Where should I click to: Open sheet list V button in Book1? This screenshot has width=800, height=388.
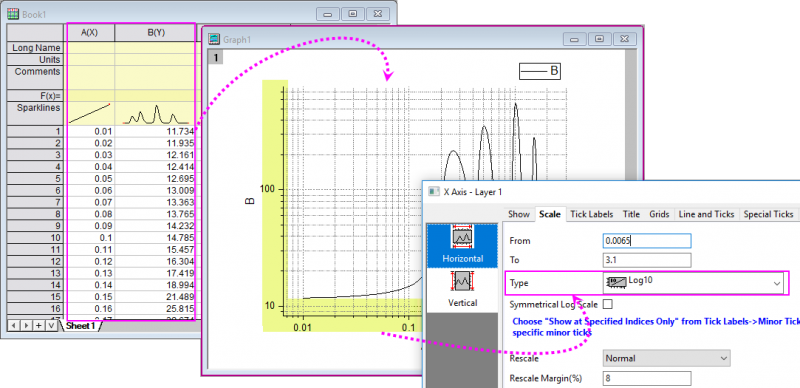(50, 325)
